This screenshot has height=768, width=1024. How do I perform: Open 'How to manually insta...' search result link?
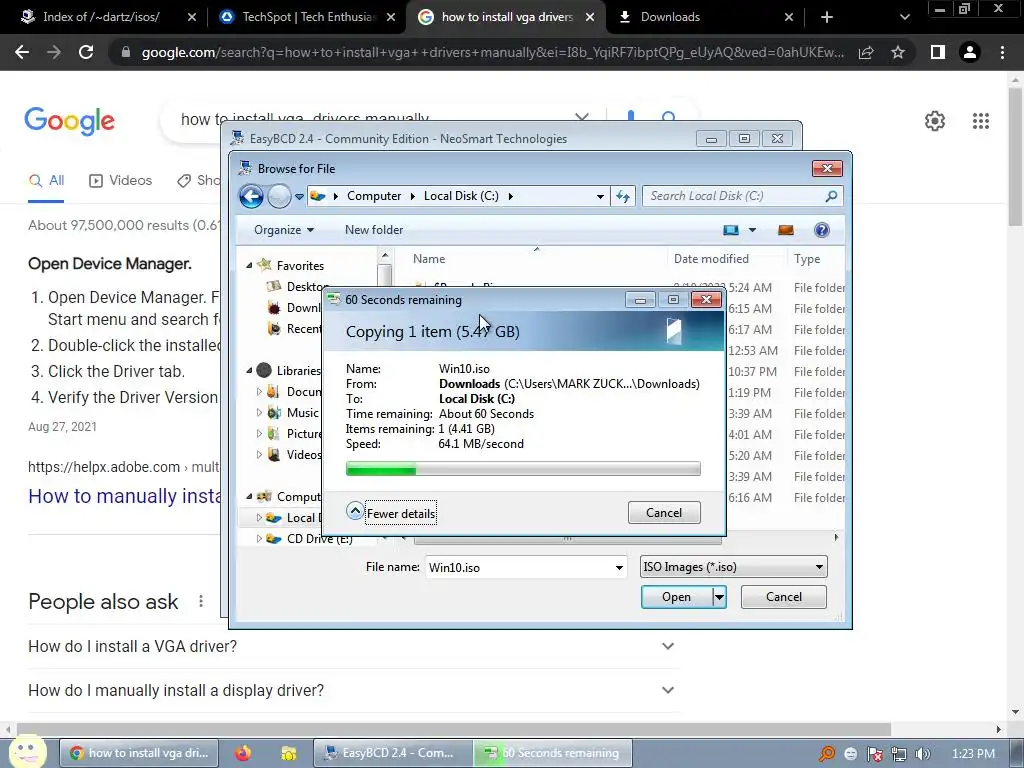tap(125, 496)
